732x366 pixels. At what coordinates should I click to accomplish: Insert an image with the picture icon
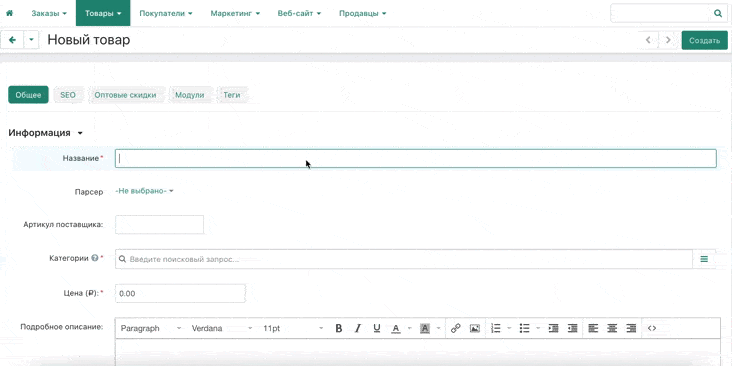tap(475, 328)
